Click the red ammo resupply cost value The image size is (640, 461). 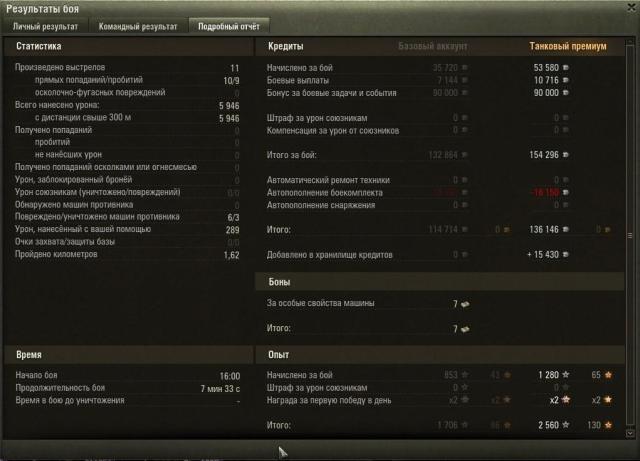(545, 192)
